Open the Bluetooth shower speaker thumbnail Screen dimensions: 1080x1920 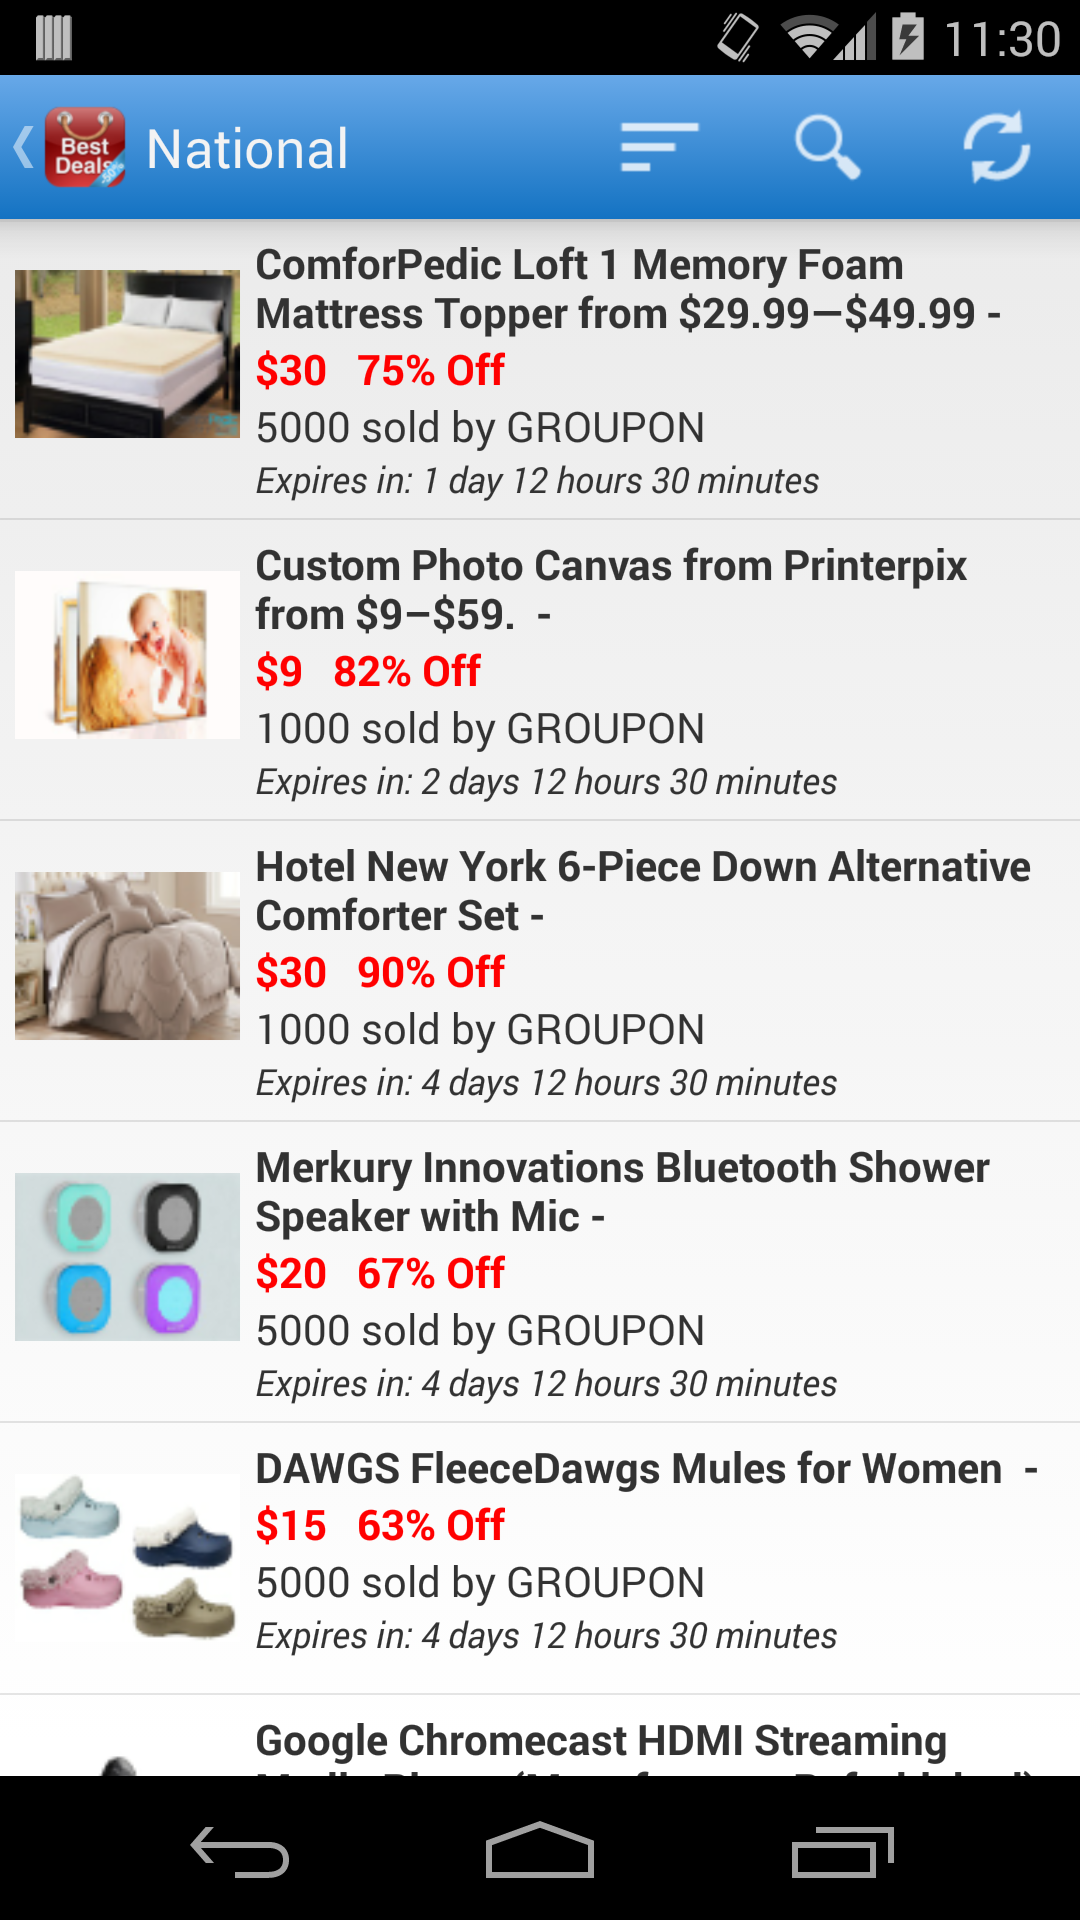pyautogui.click(x=127, y=1257)
